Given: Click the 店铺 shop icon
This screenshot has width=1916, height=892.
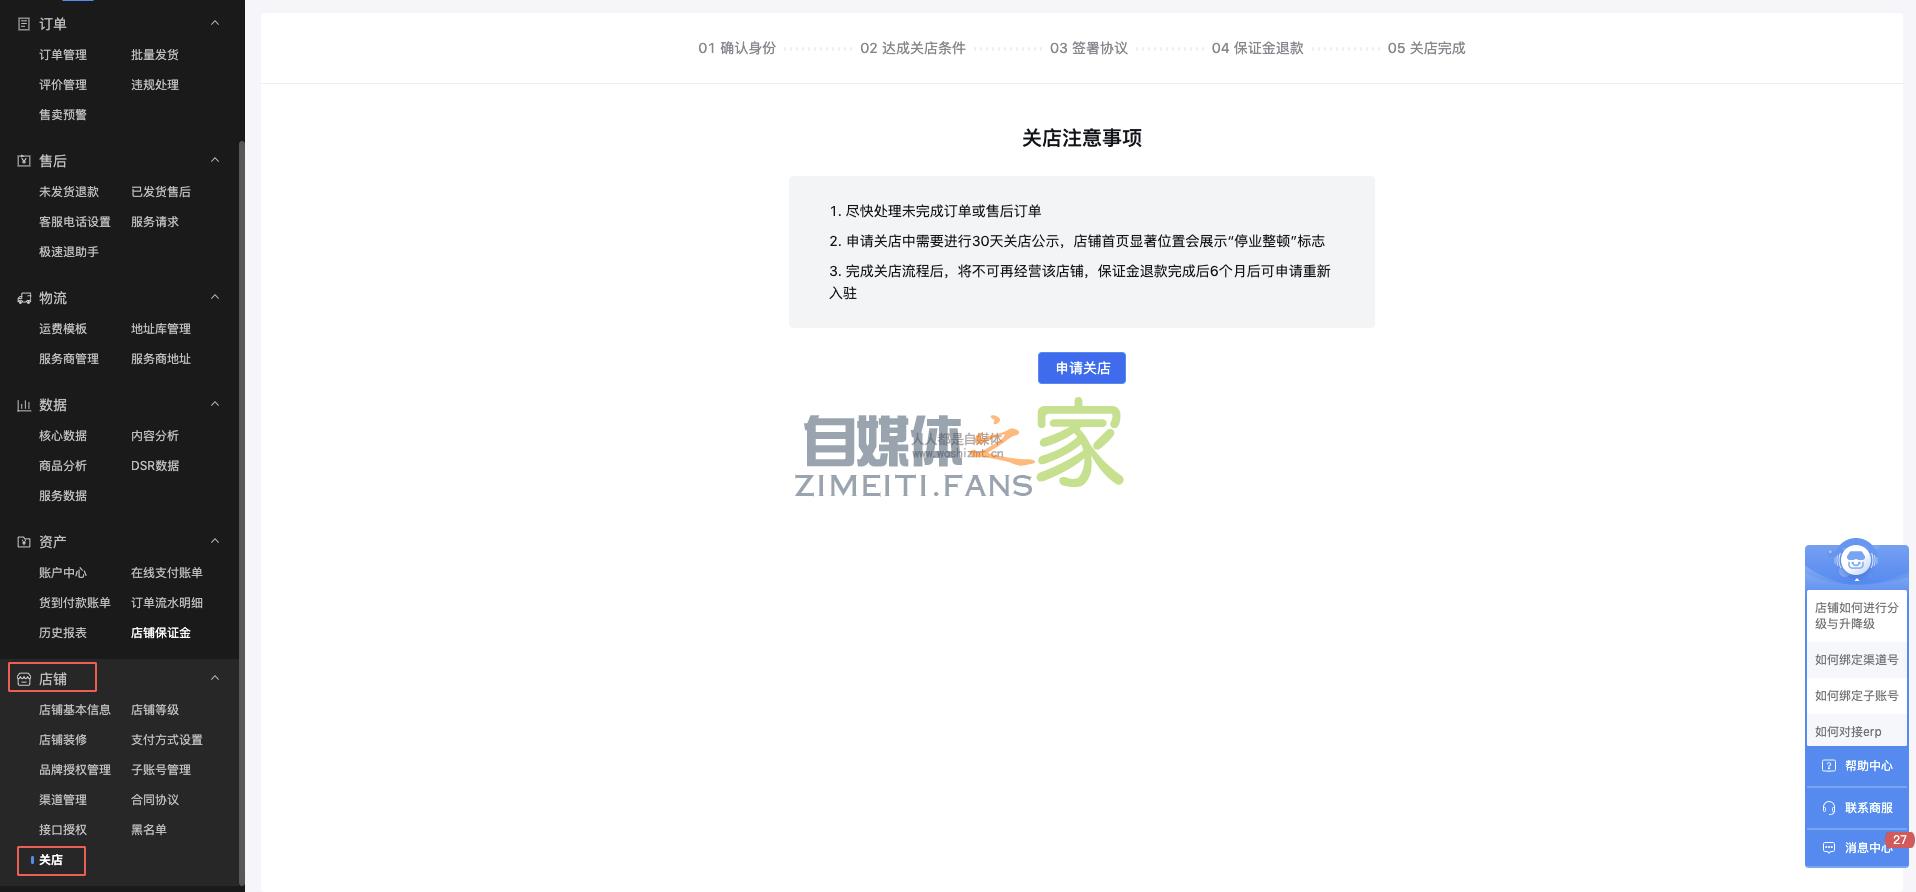Looking at the screenshot, I should (24, 679).
